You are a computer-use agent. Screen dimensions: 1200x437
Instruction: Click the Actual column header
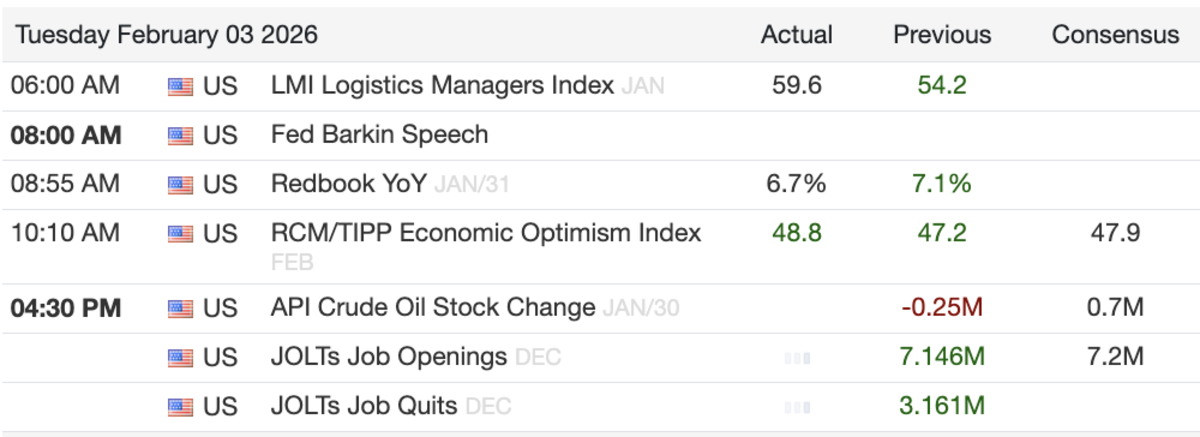pos(797,35)
